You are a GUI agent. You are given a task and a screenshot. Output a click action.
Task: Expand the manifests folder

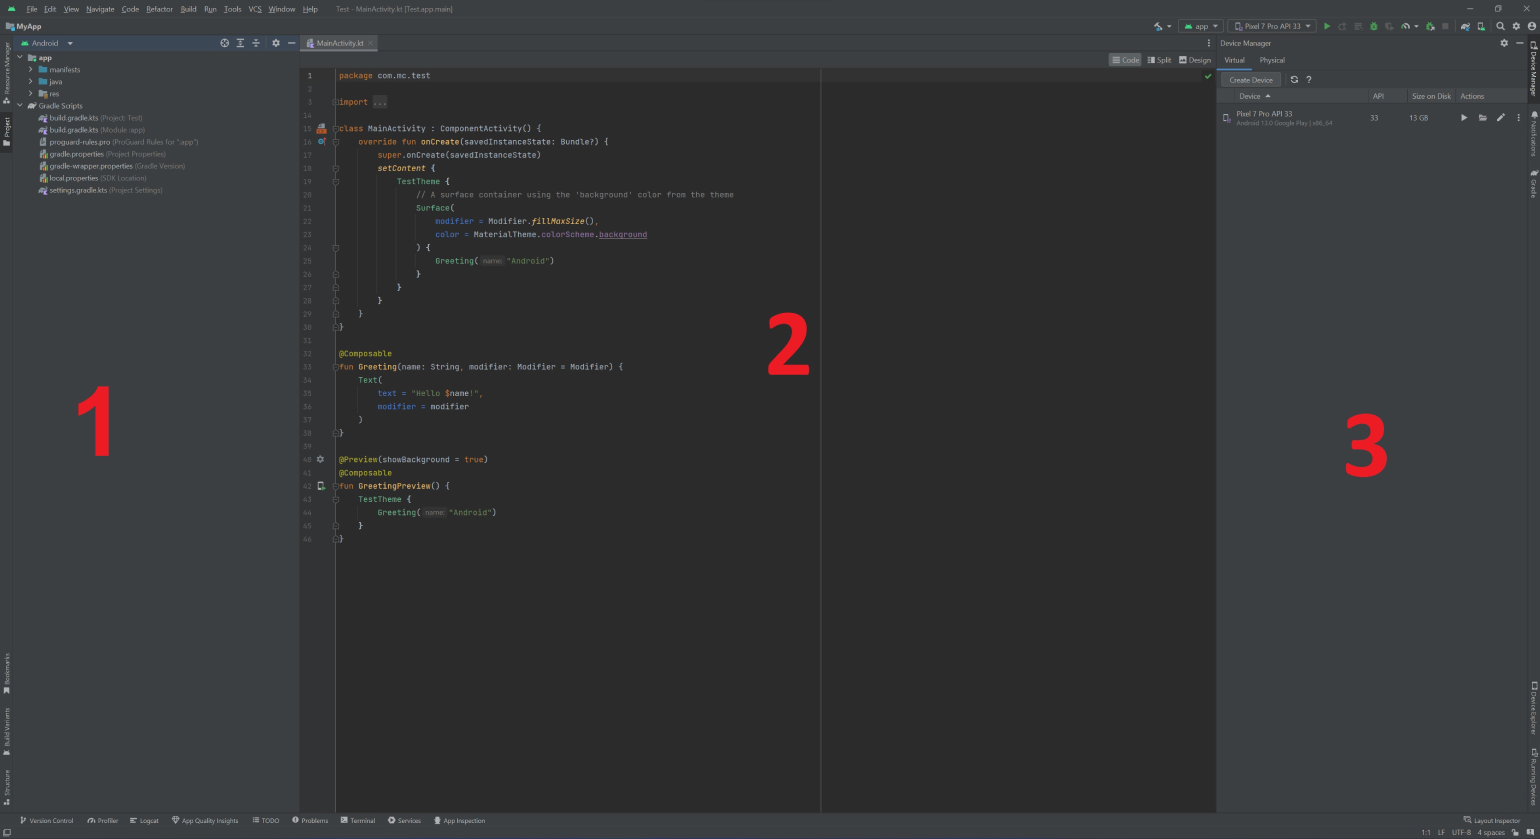[31, 70]
